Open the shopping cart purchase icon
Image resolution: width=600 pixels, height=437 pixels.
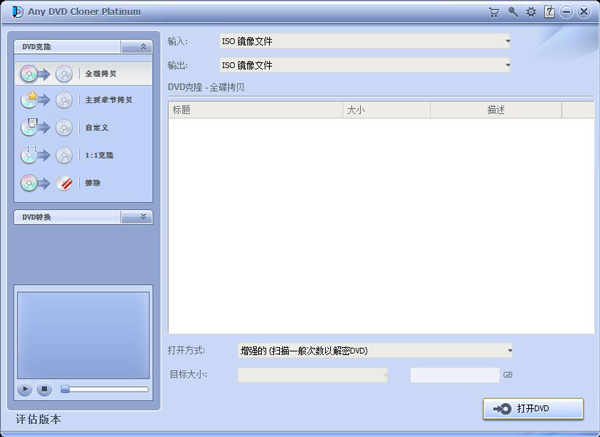(x=494, y=12)
